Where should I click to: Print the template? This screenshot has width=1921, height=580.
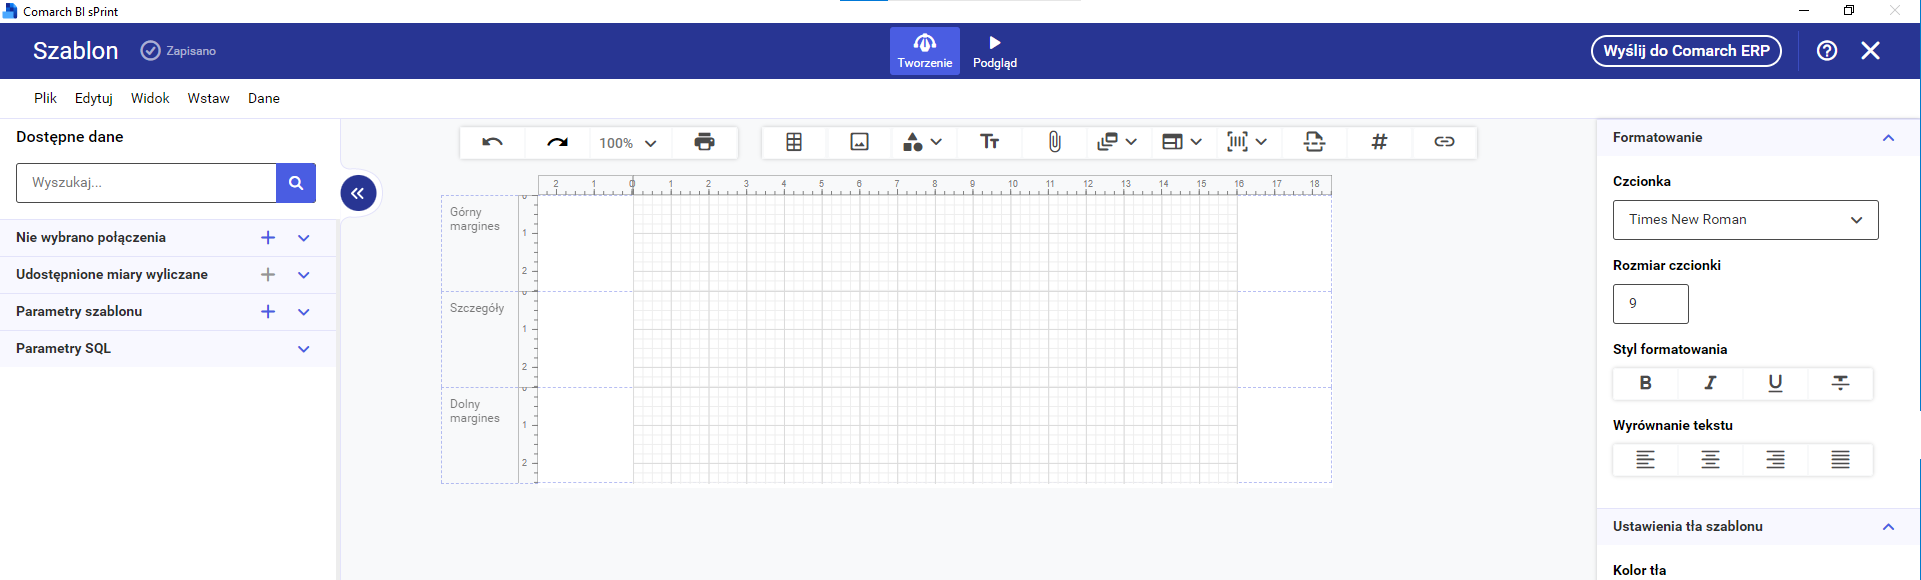coord(704,142)
